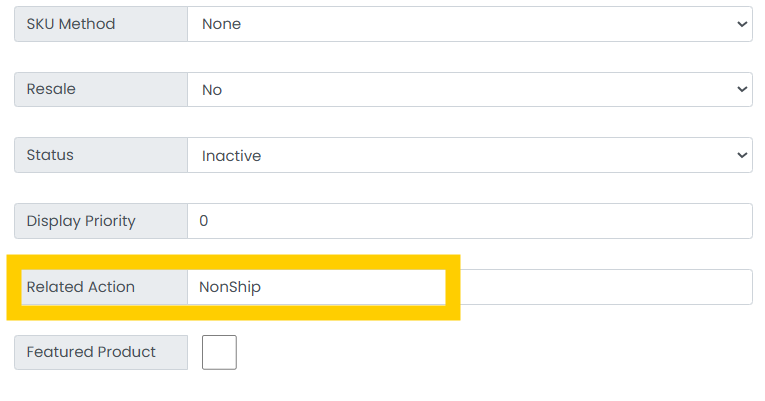This screenshot has width=765, height=401.
Task: Click the Resale label
Action: [x=51, y=90]
